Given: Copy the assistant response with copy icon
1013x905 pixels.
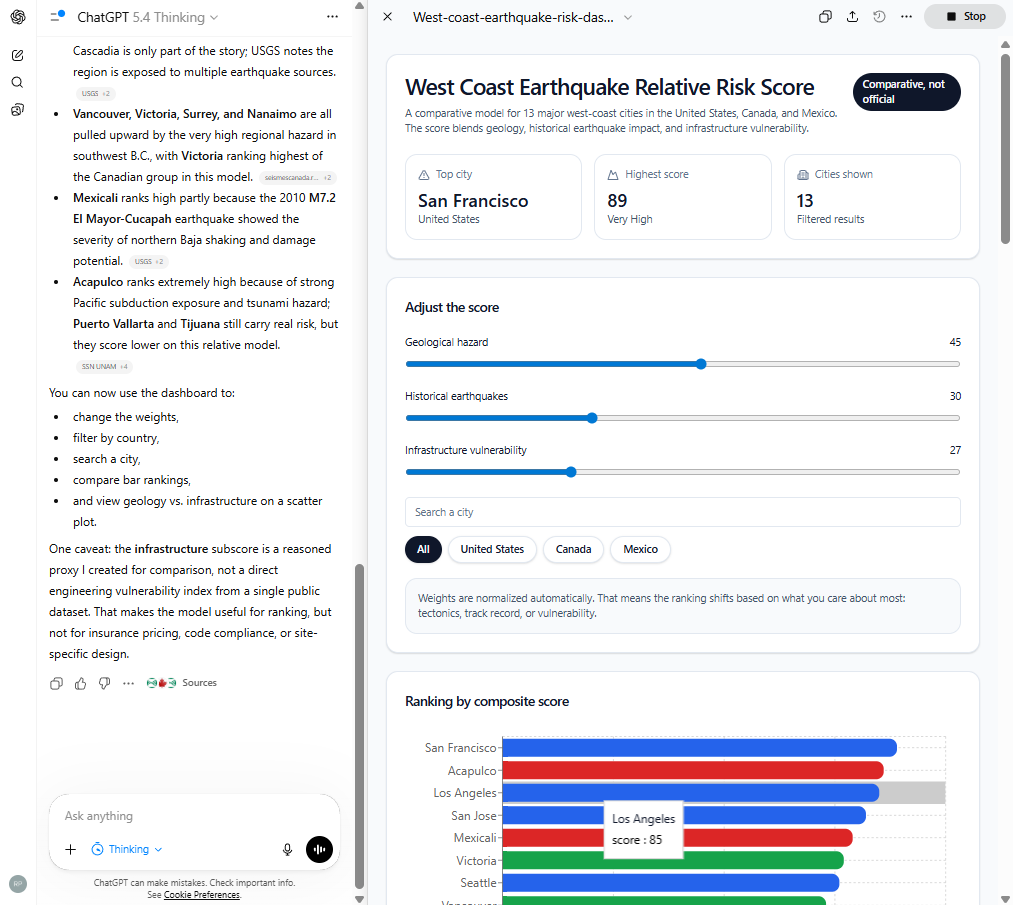Looking at the screenshot, I should [56, 682].
